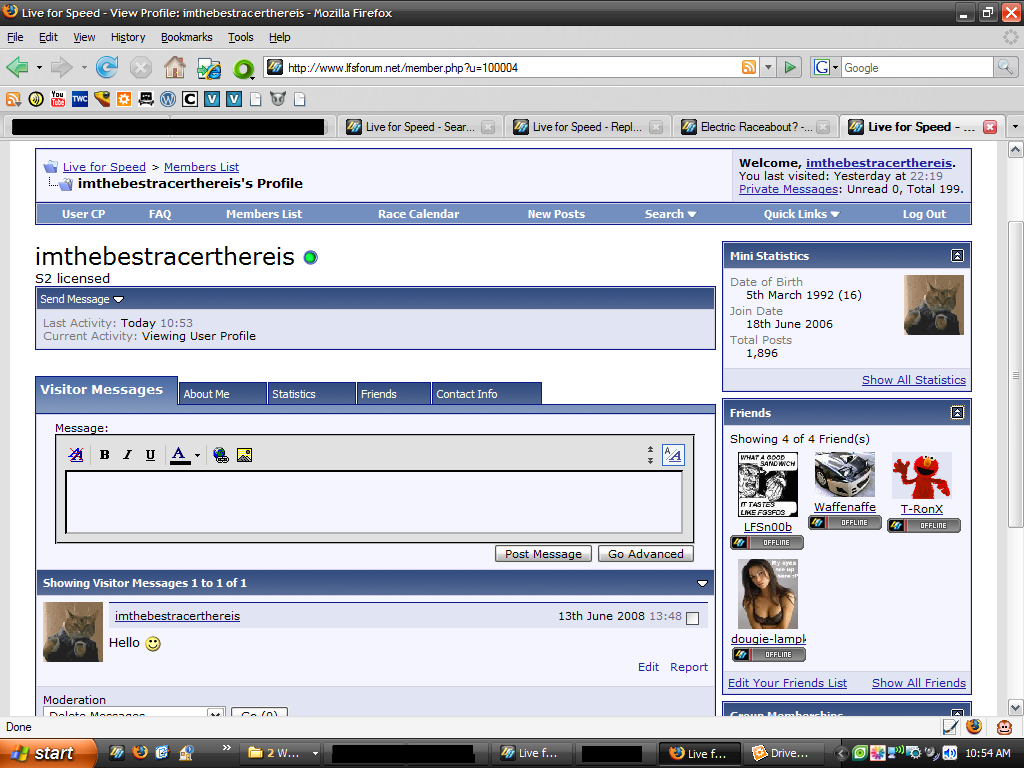1024x768 pixels.
Task: Open the IE view toolbar icon
Action: (209, 68)
